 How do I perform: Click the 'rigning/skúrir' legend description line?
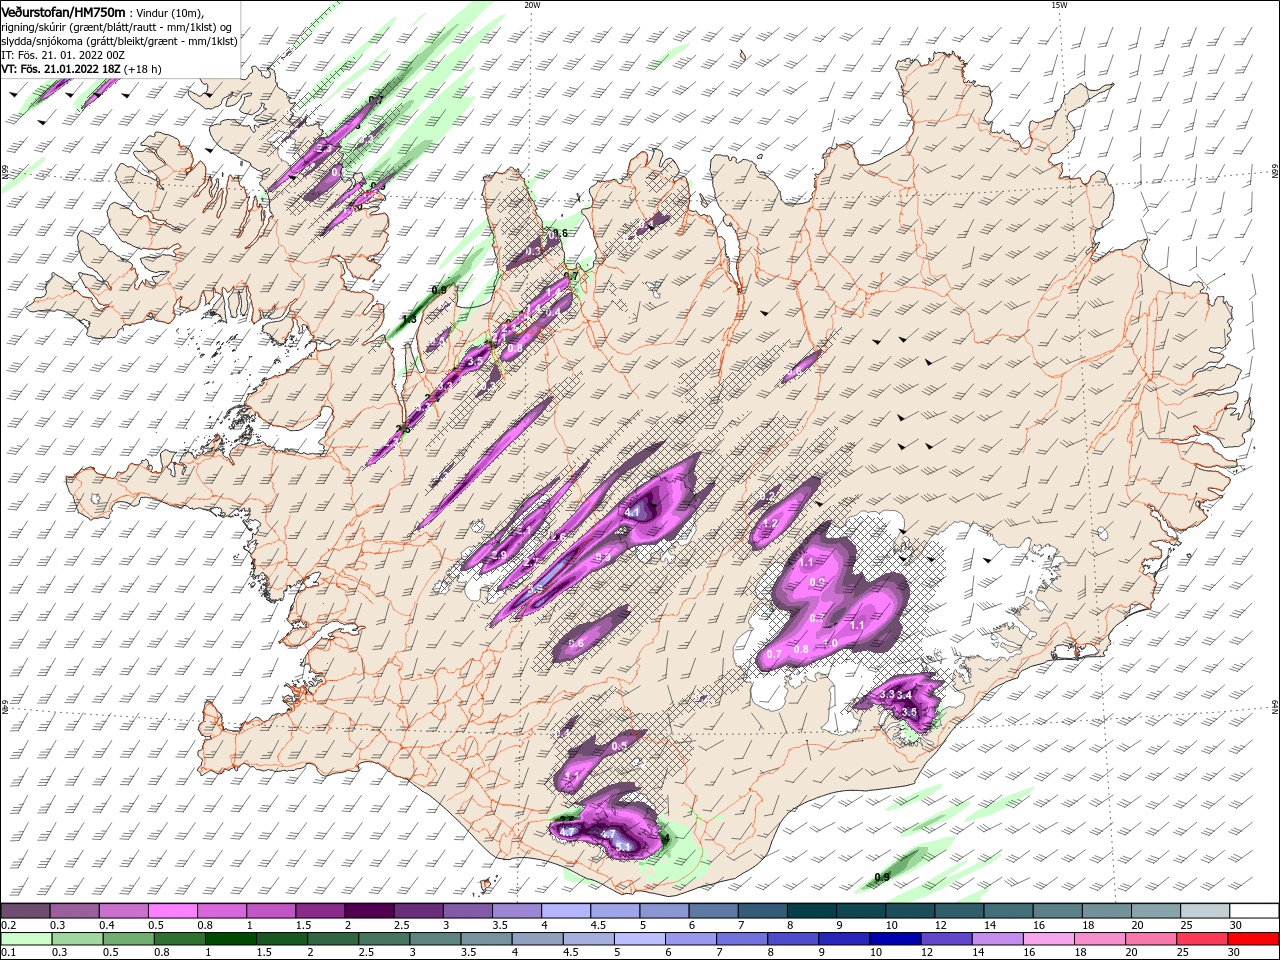(117, 27)
